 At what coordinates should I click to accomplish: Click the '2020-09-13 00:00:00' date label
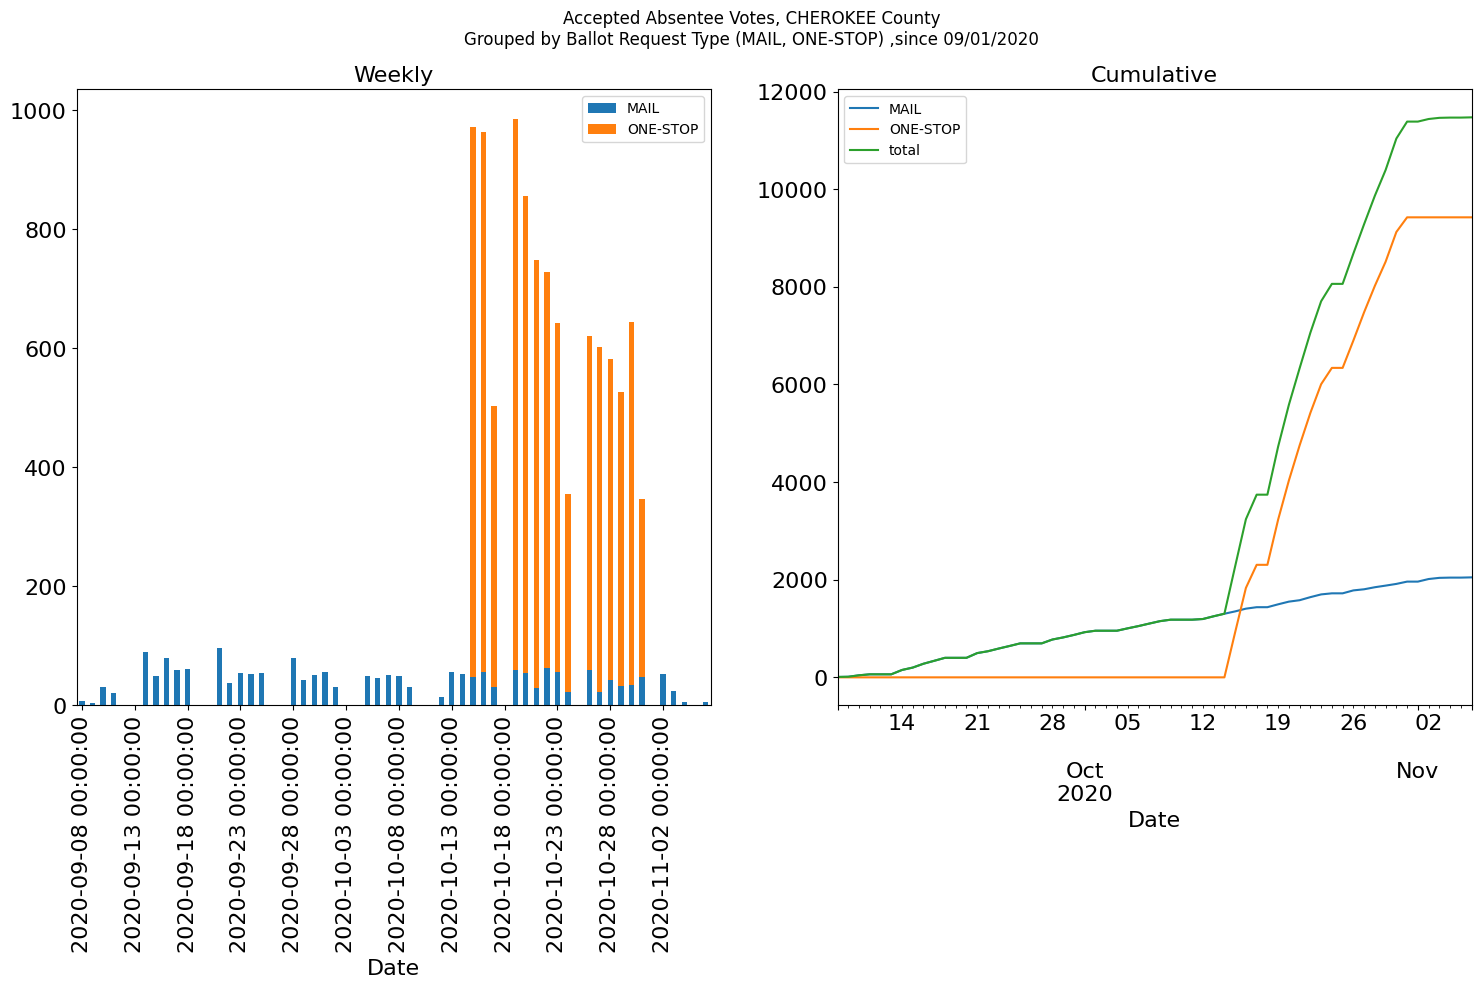point(134,833)
